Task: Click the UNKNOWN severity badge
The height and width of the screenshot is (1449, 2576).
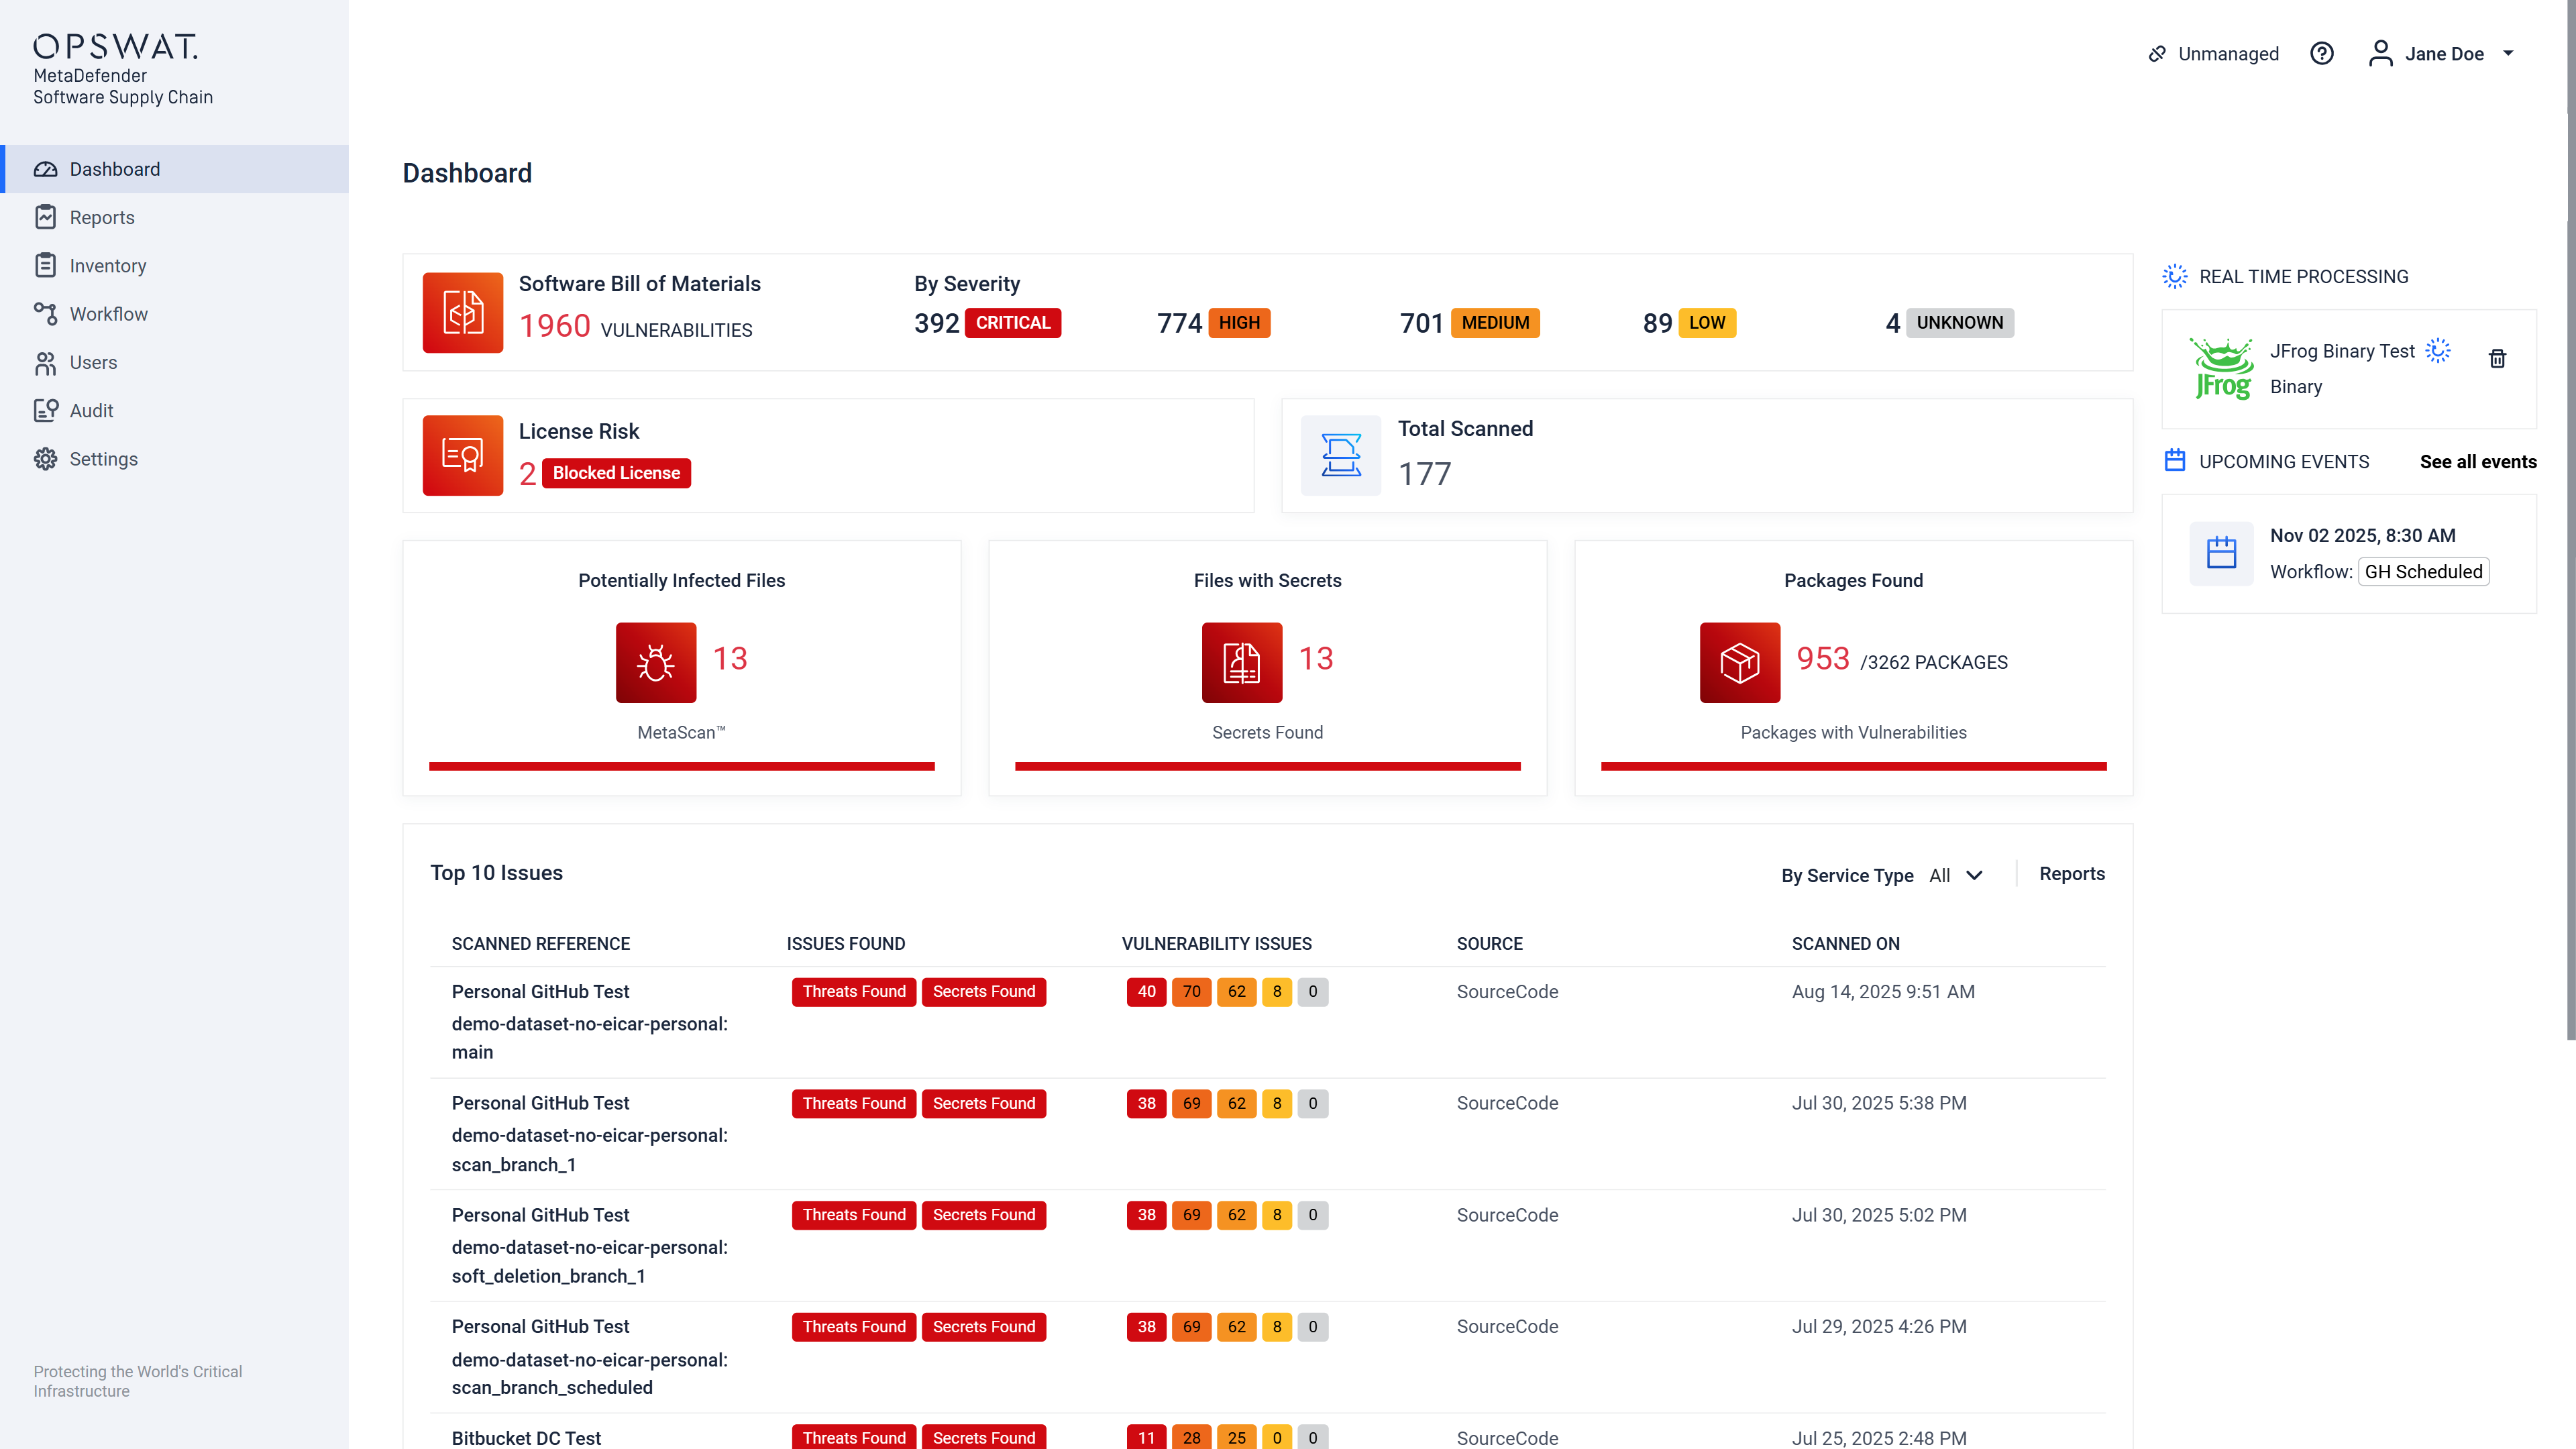Action: click(x=1960, y=323)
